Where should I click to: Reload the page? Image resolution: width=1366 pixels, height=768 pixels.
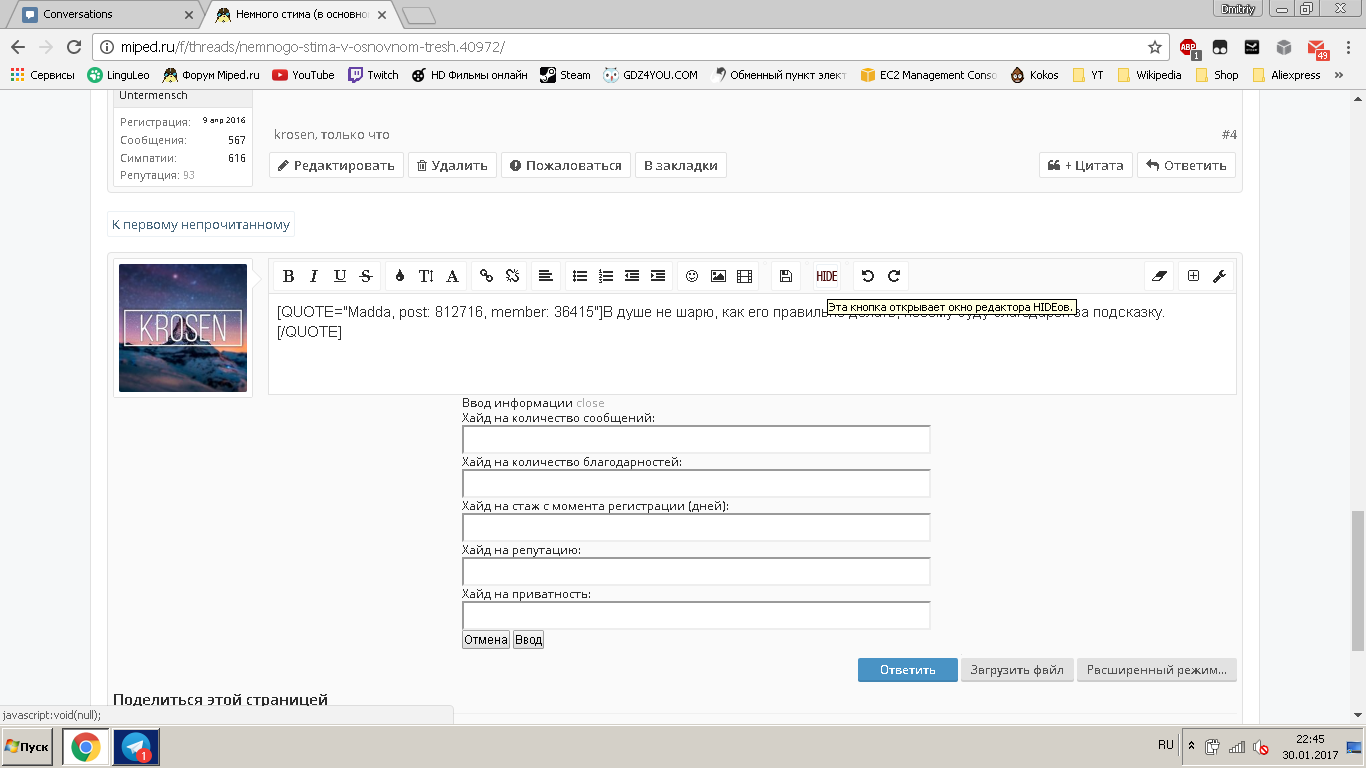pyautogui.click(x=73, y=47)
